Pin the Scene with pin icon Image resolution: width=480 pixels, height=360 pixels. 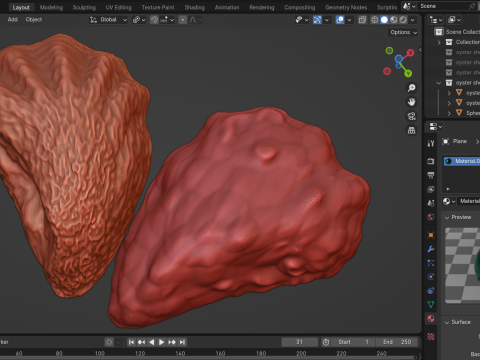coord(472,6)
